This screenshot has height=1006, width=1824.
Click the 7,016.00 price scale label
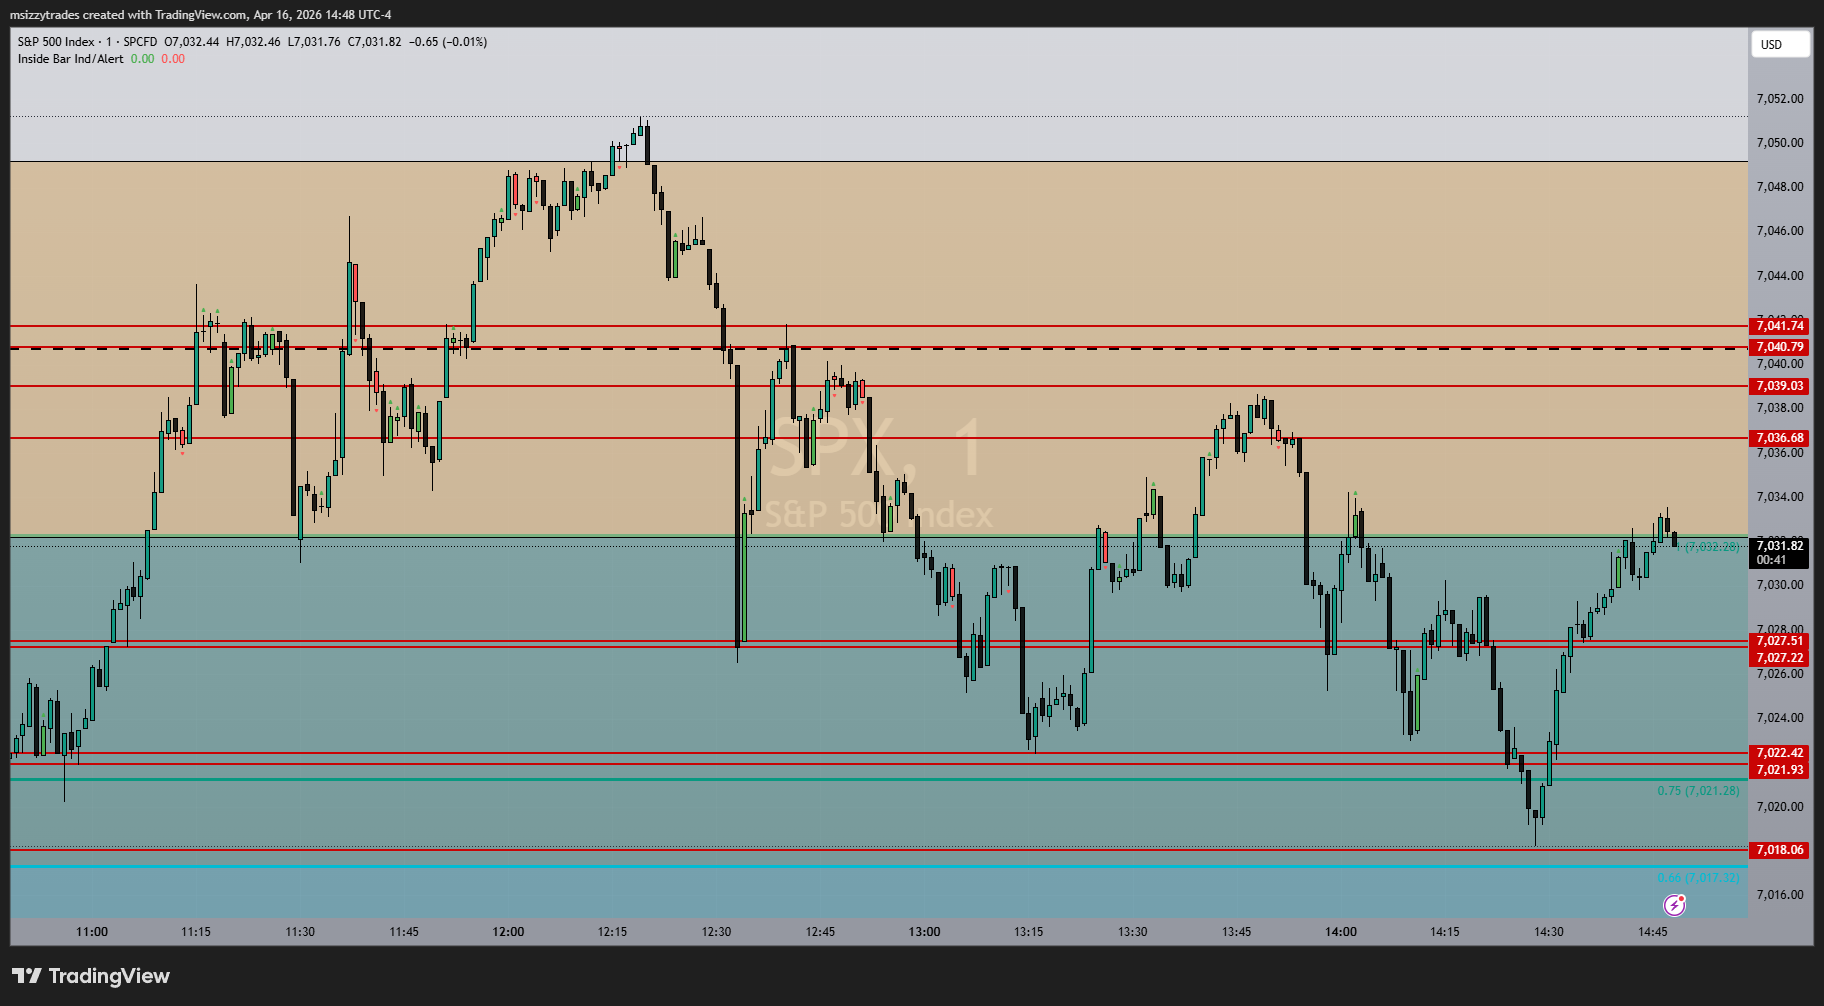[x=1780, y=895]
